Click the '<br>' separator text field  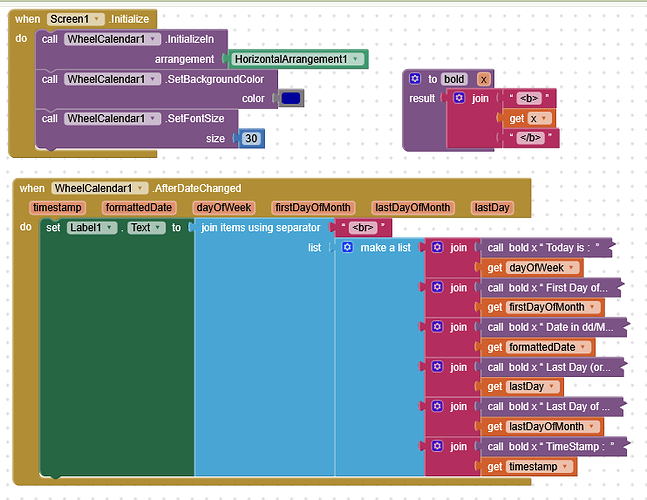point(362,228)
